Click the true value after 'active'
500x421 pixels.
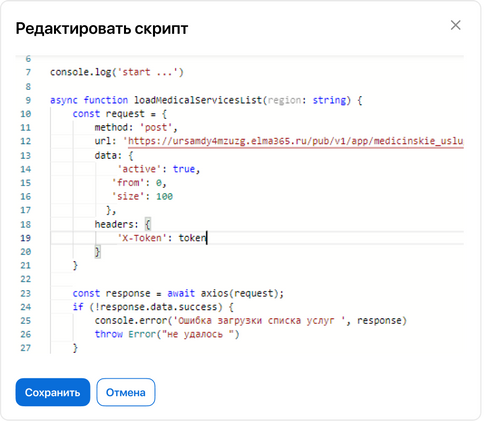click(184, 169)
